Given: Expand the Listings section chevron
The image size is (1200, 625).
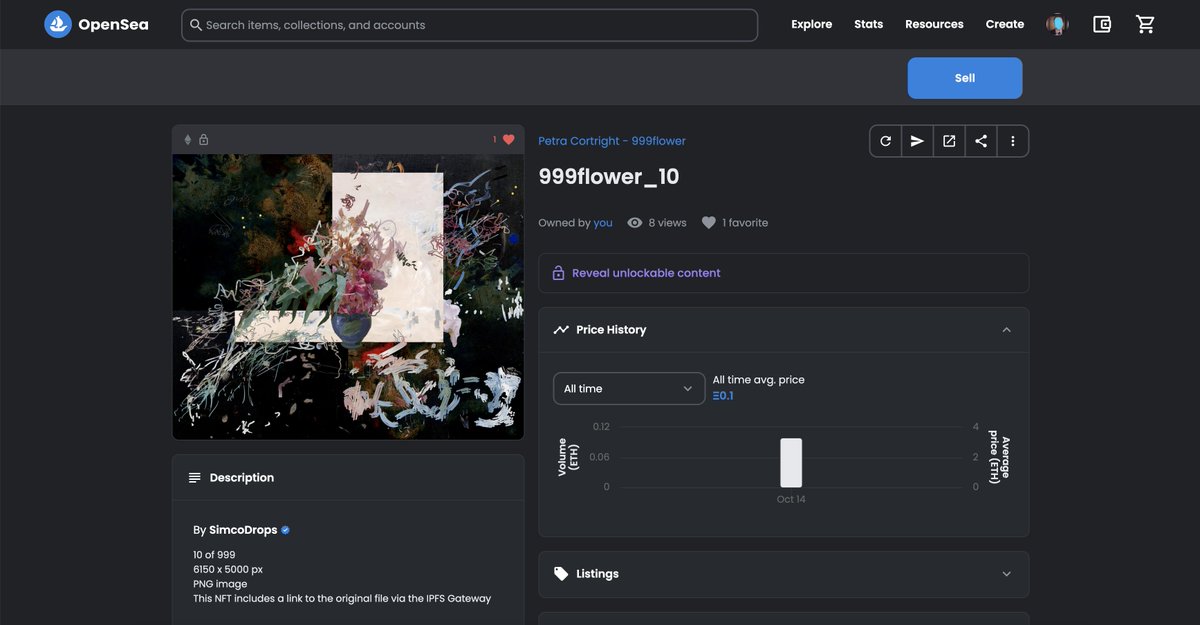Looking at the screenshot, I should pyautogui.click(x=1006, y=574).
